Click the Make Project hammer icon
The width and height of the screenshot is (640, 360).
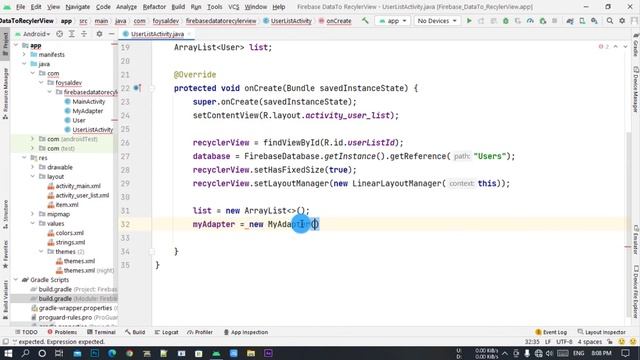pos(365,20)
